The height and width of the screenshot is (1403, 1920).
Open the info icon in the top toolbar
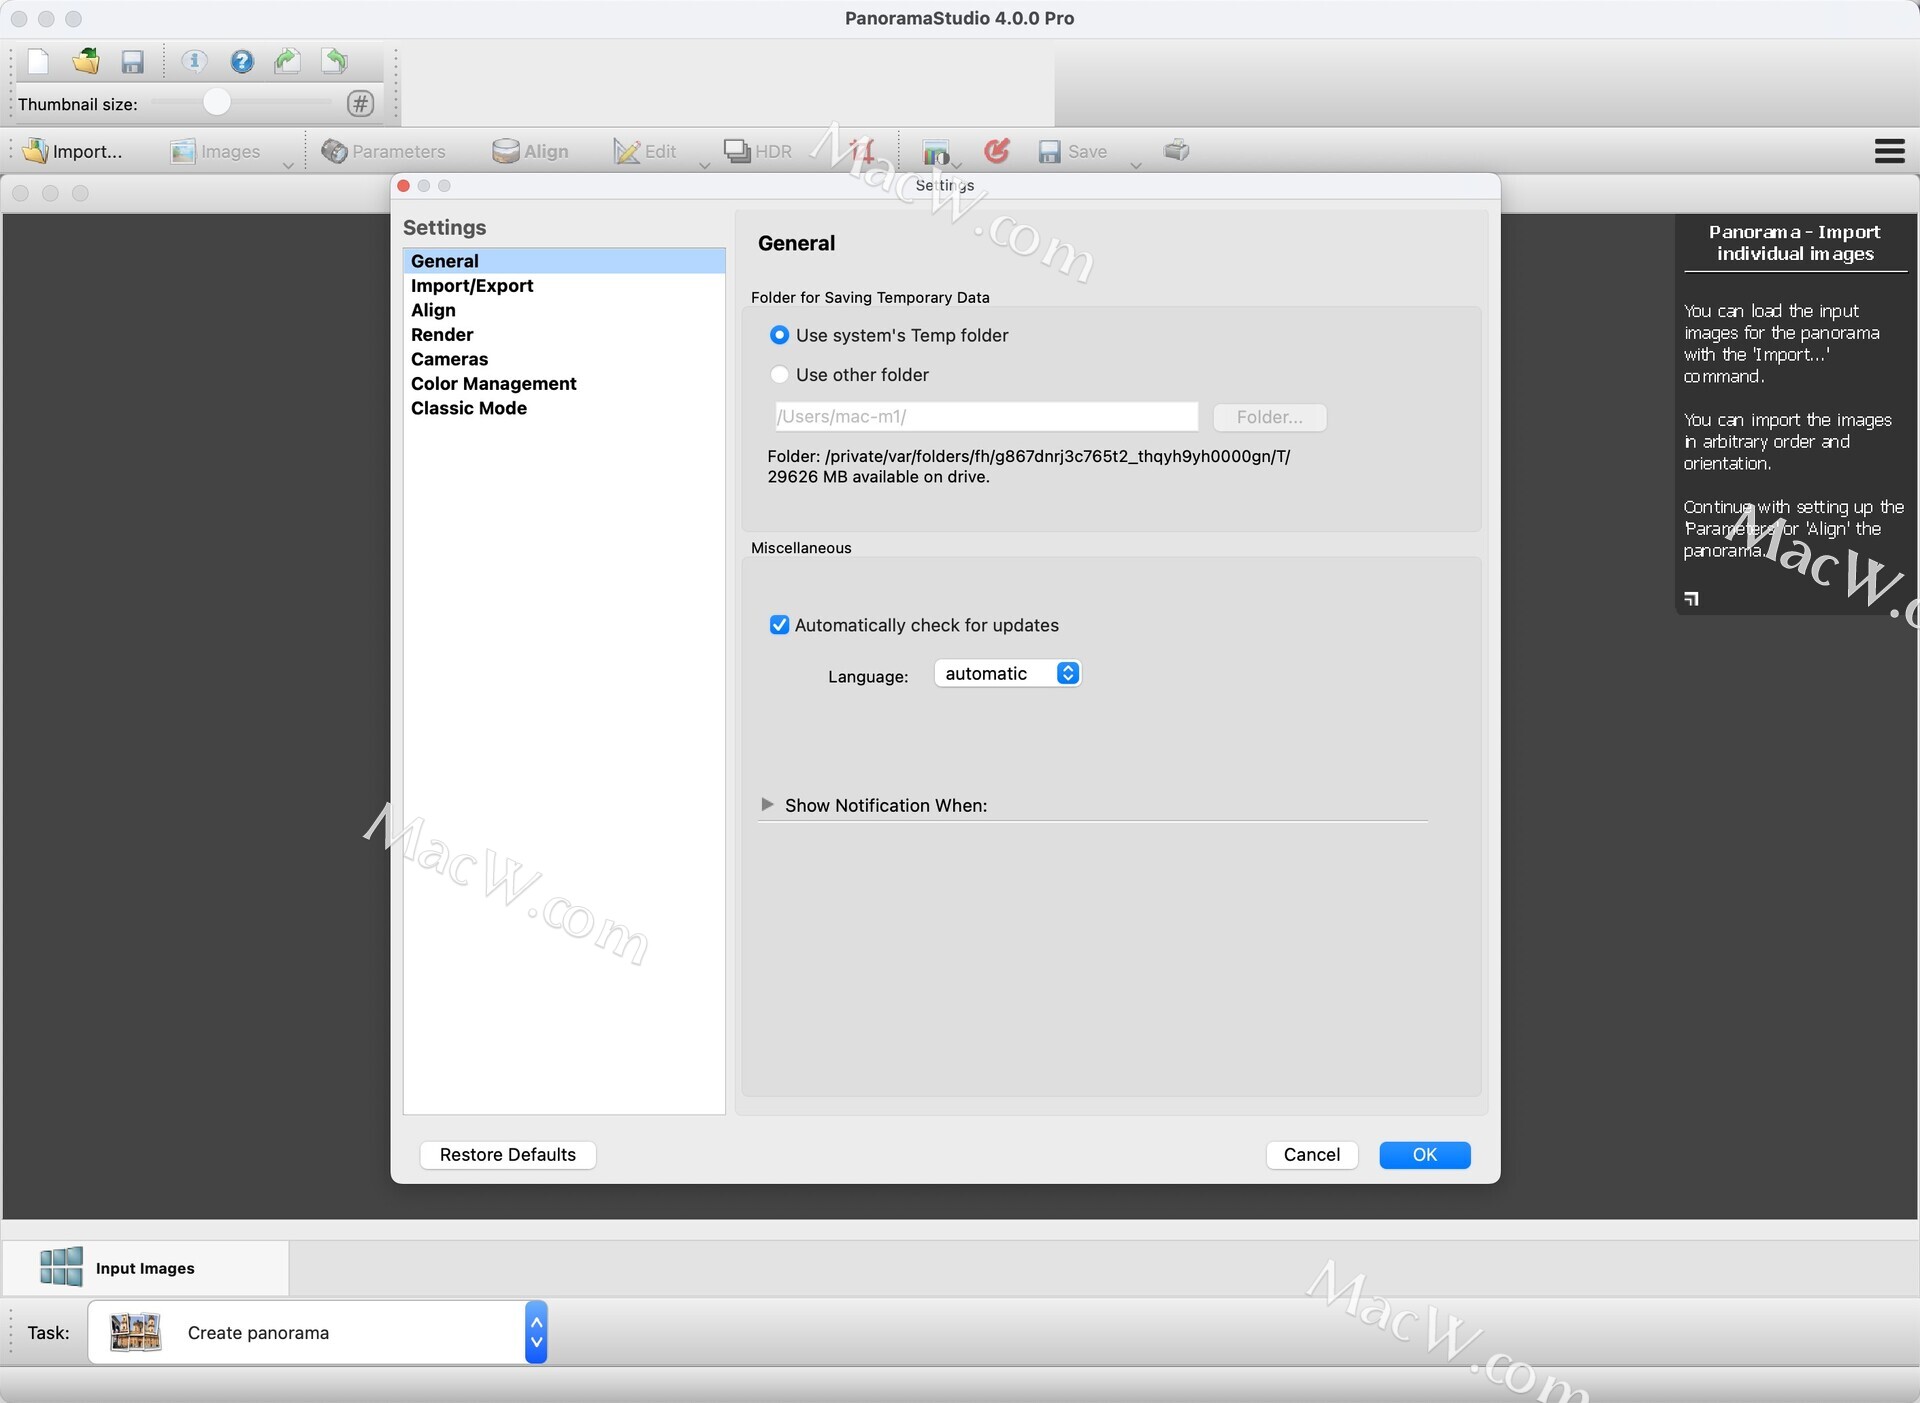[194, 62]
